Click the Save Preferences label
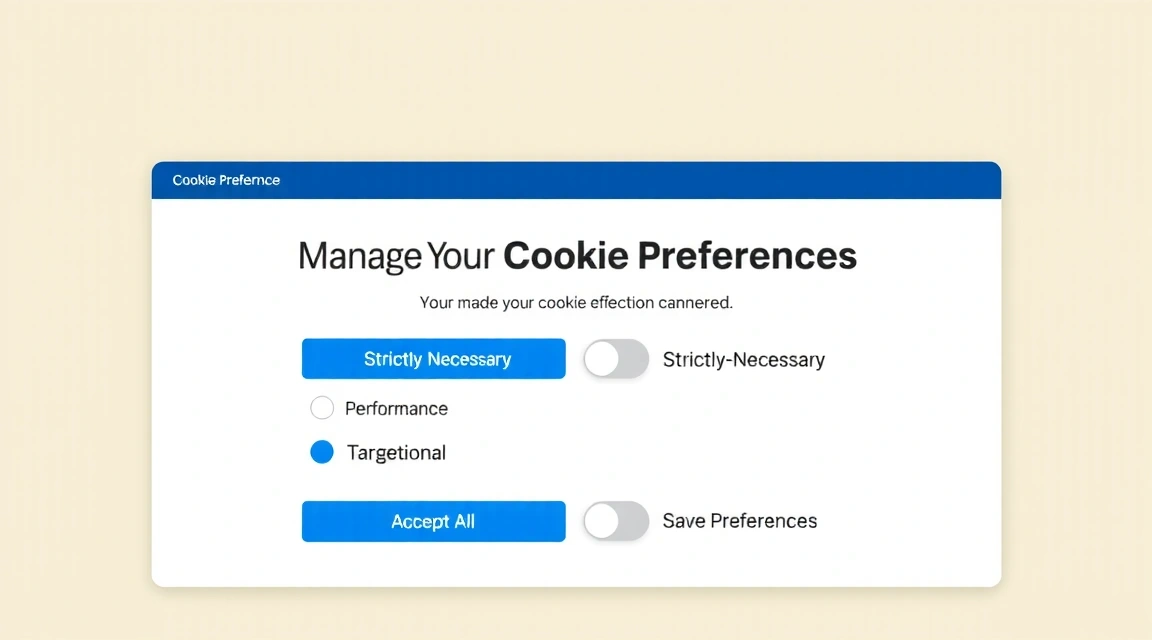 click(739, 520)
